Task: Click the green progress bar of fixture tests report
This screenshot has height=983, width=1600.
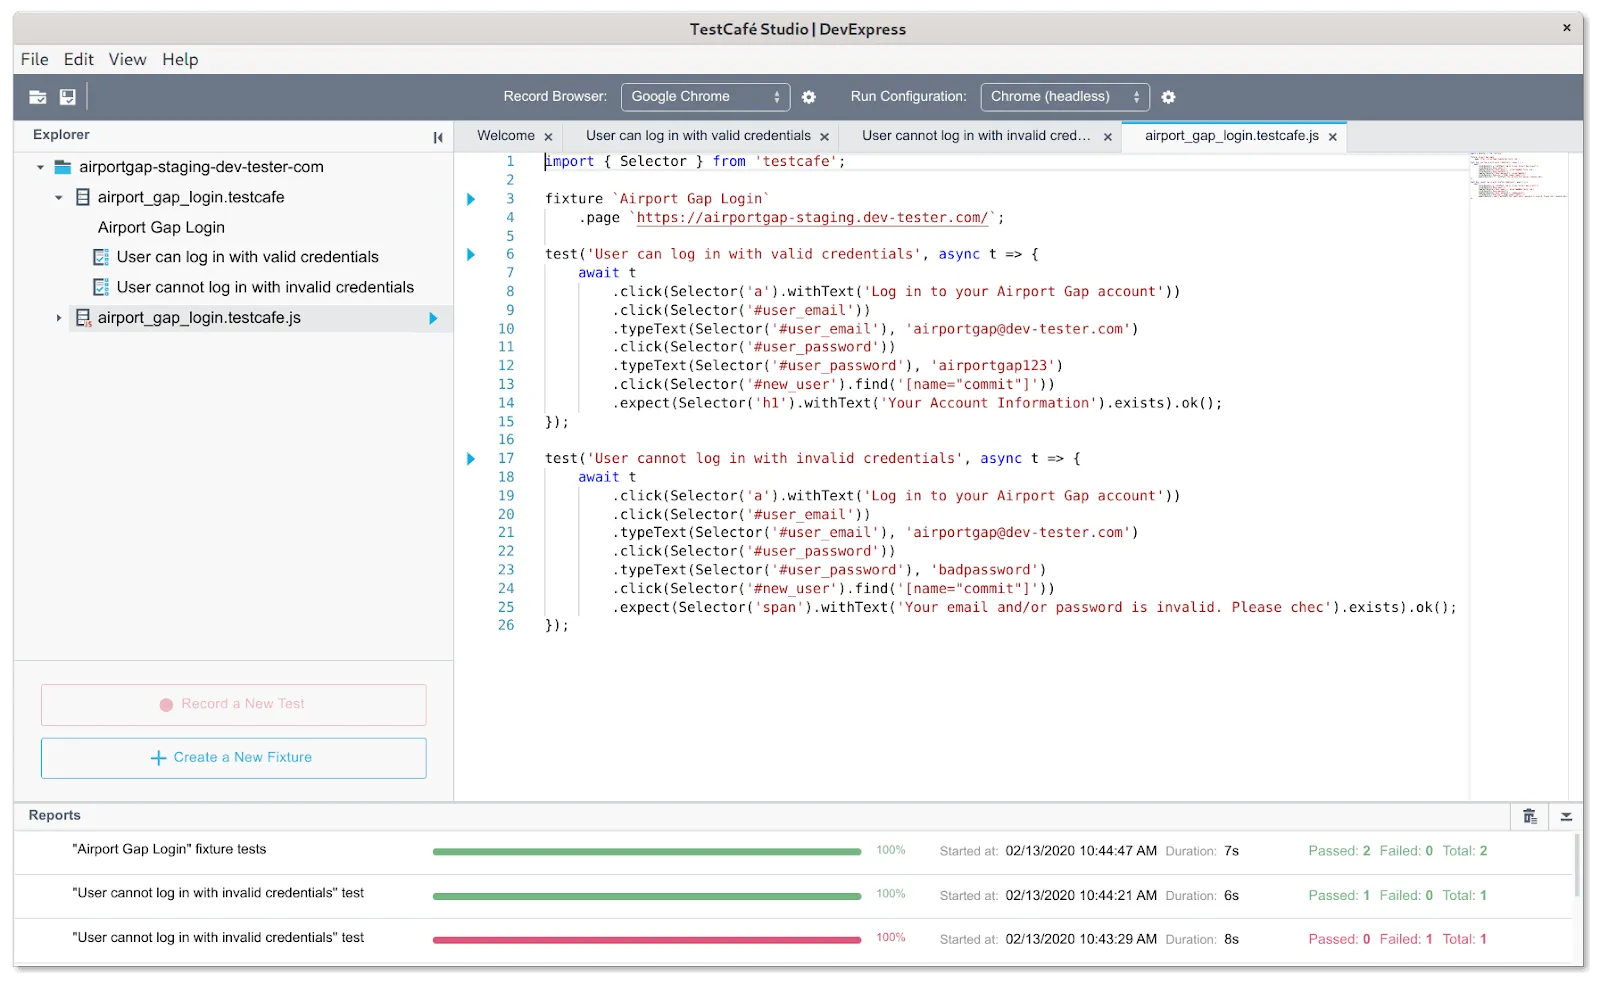Action: (647, 852)
